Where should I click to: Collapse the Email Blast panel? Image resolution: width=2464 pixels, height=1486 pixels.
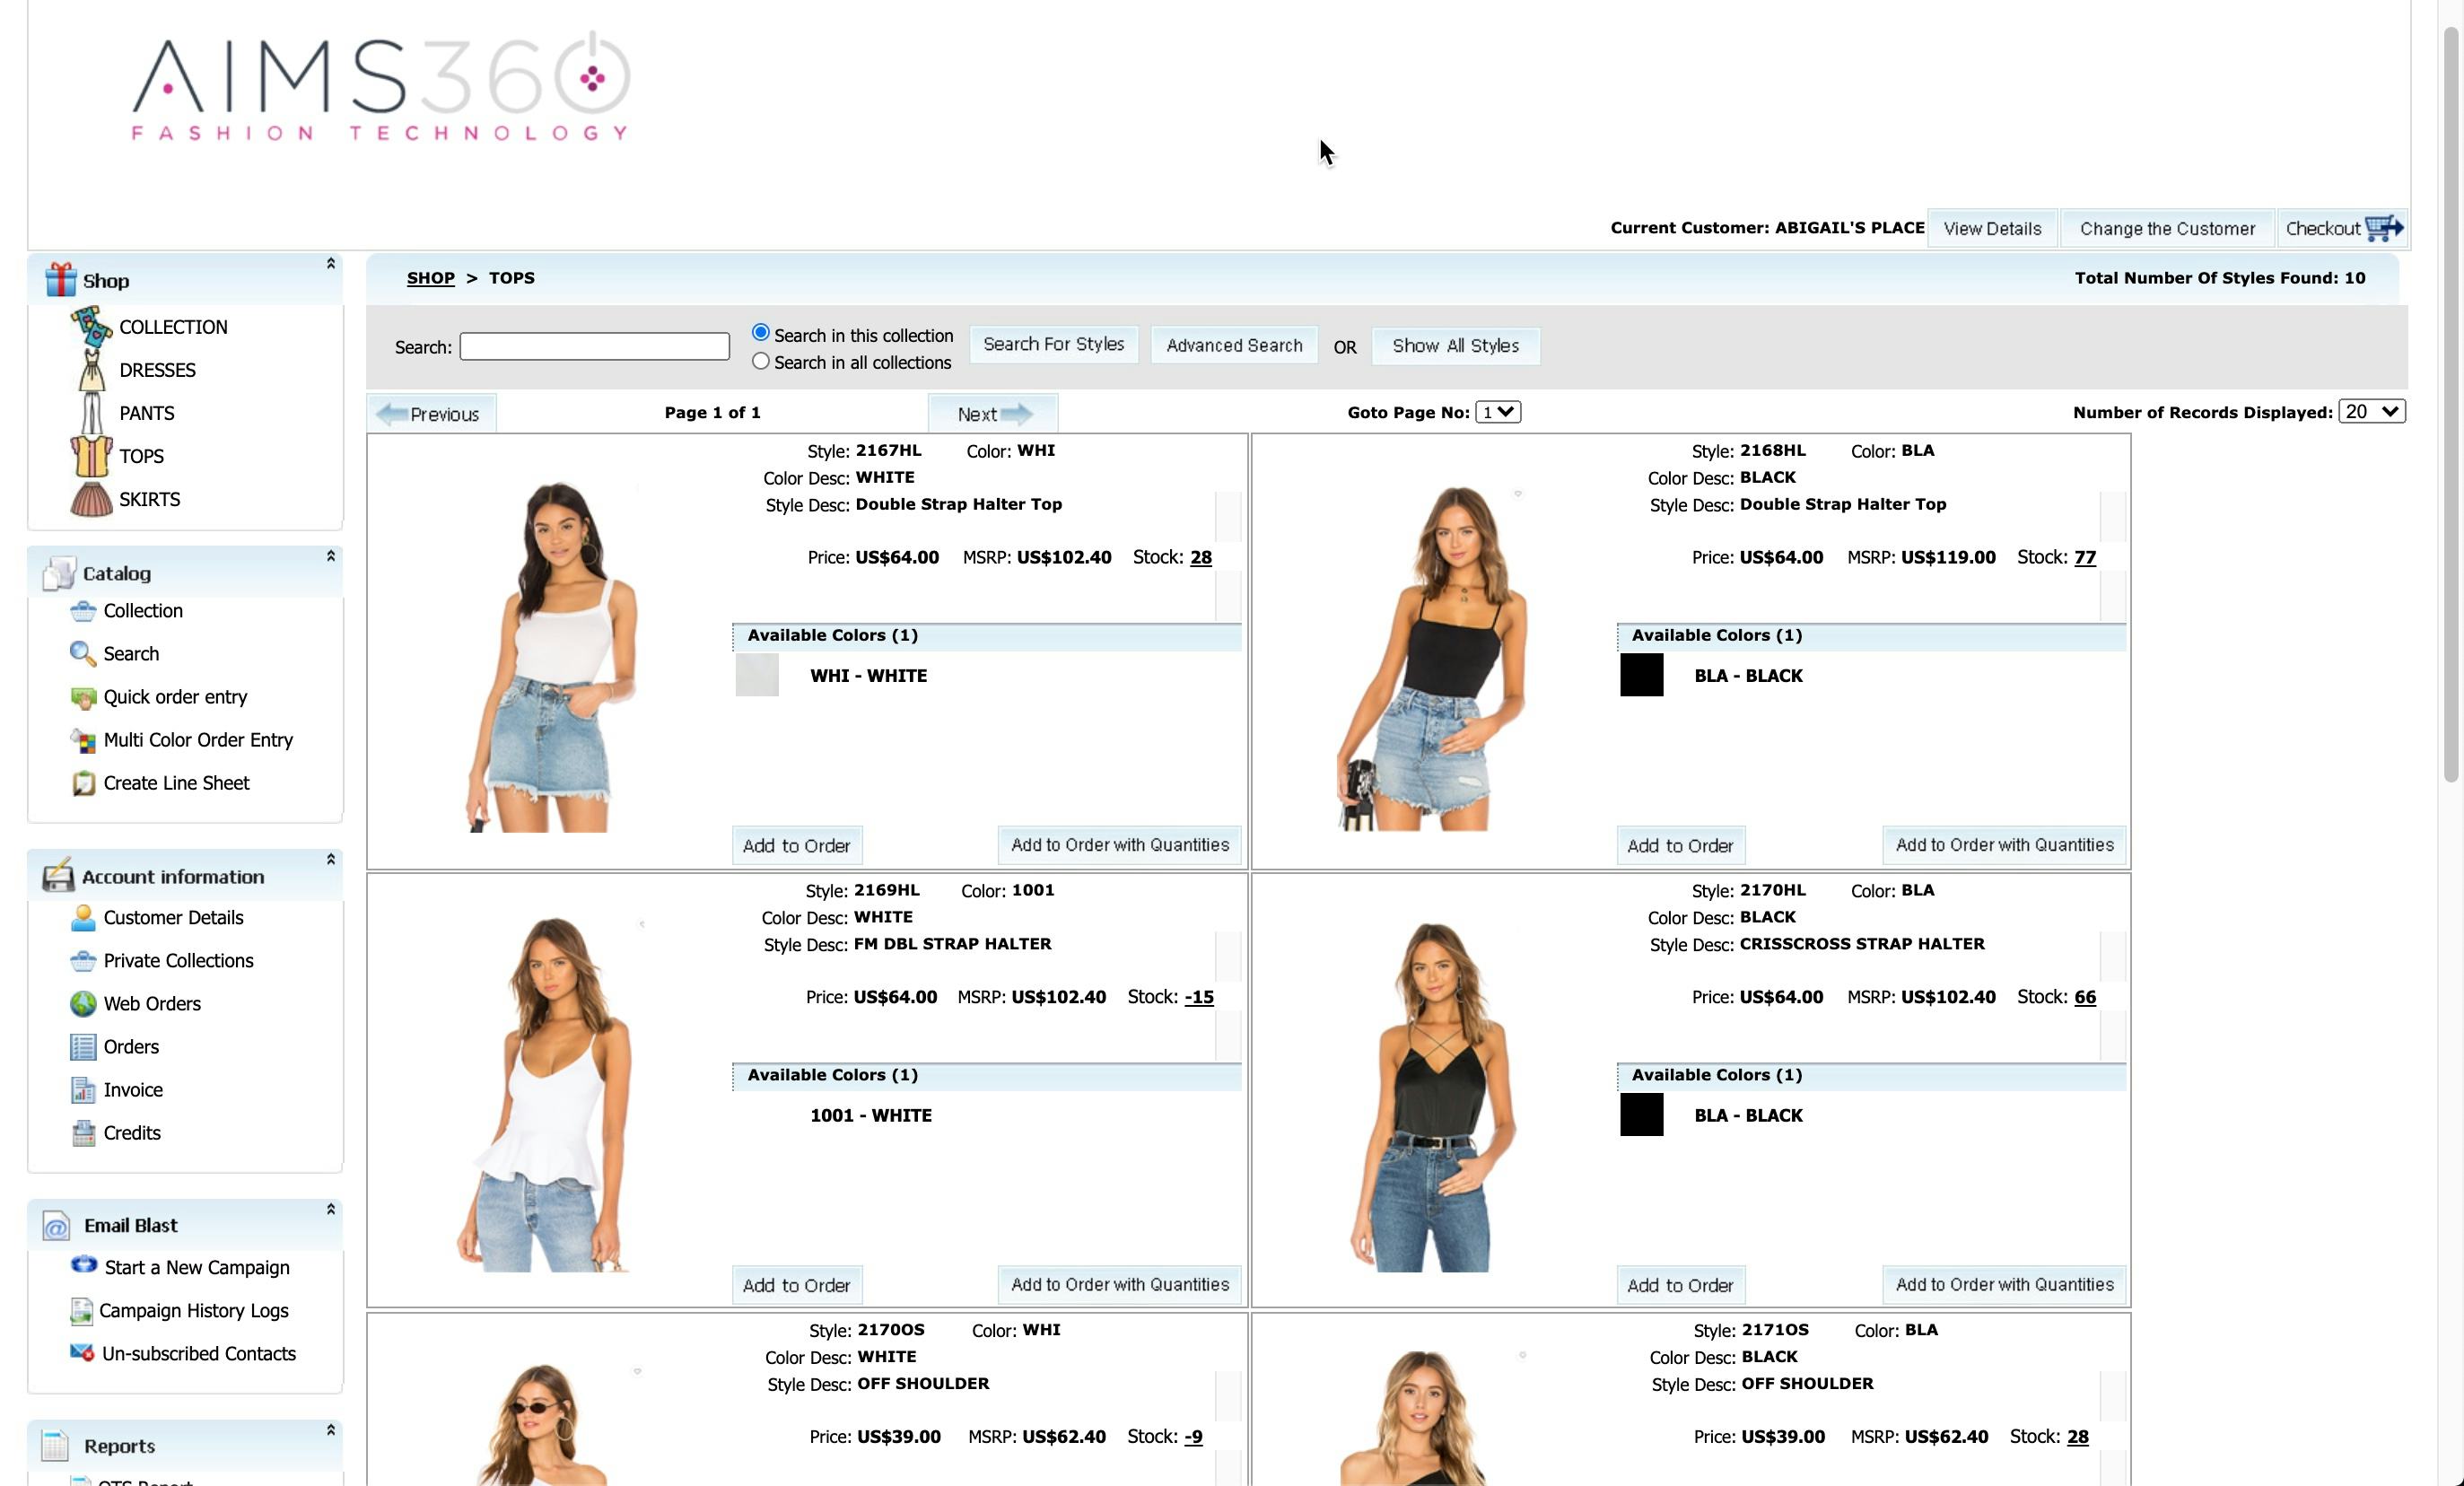[x=330, y=1208]
